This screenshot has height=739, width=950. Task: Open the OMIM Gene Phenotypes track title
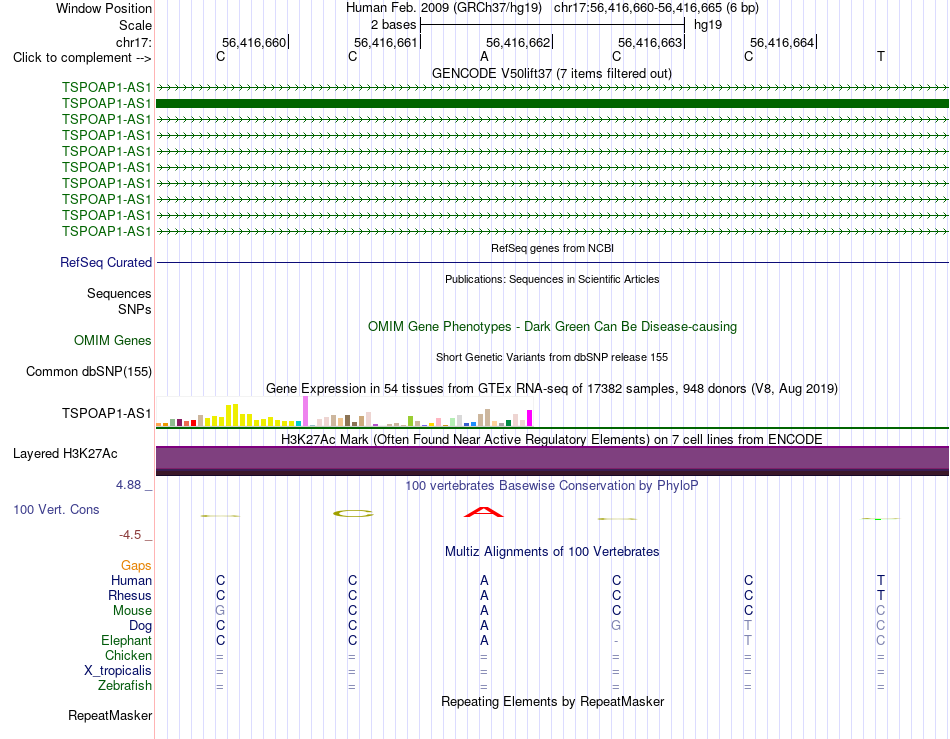pyautogui.click(x=552, y=326)
